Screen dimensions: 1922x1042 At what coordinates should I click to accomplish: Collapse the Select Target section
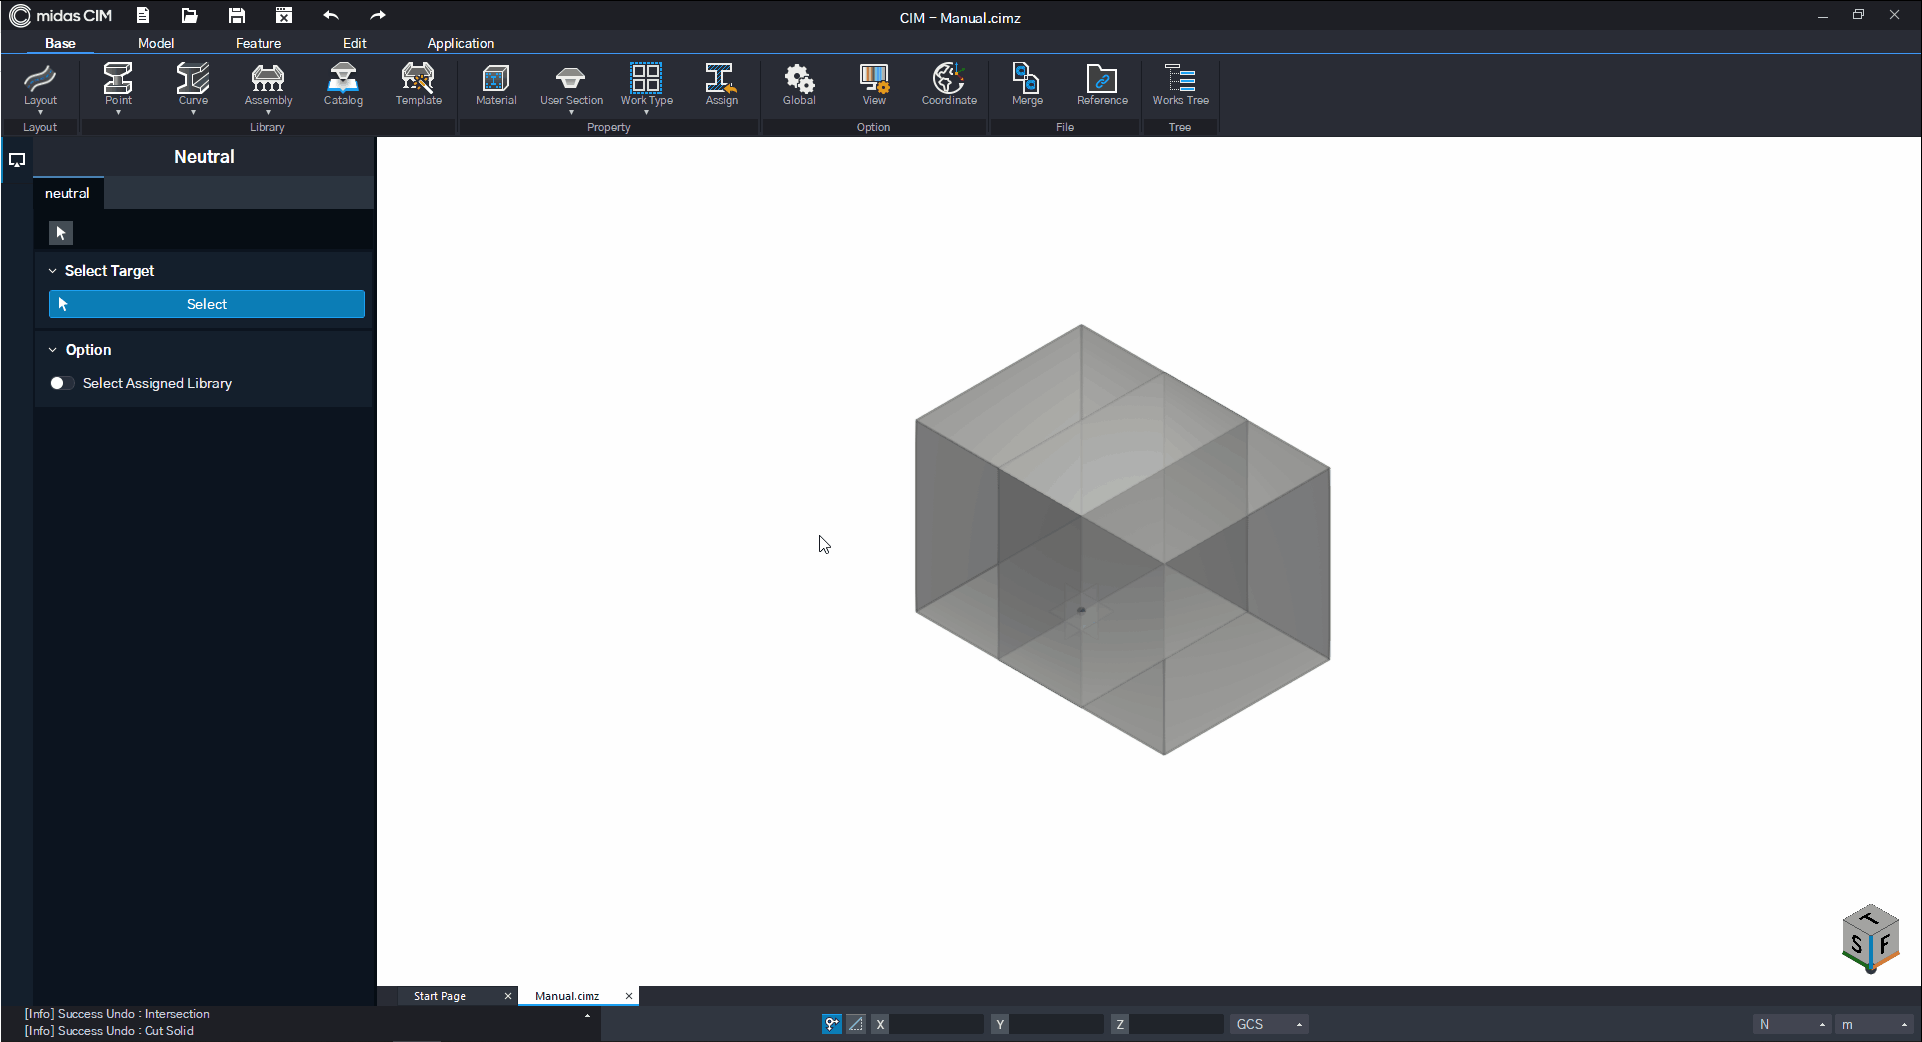[53, 271]
